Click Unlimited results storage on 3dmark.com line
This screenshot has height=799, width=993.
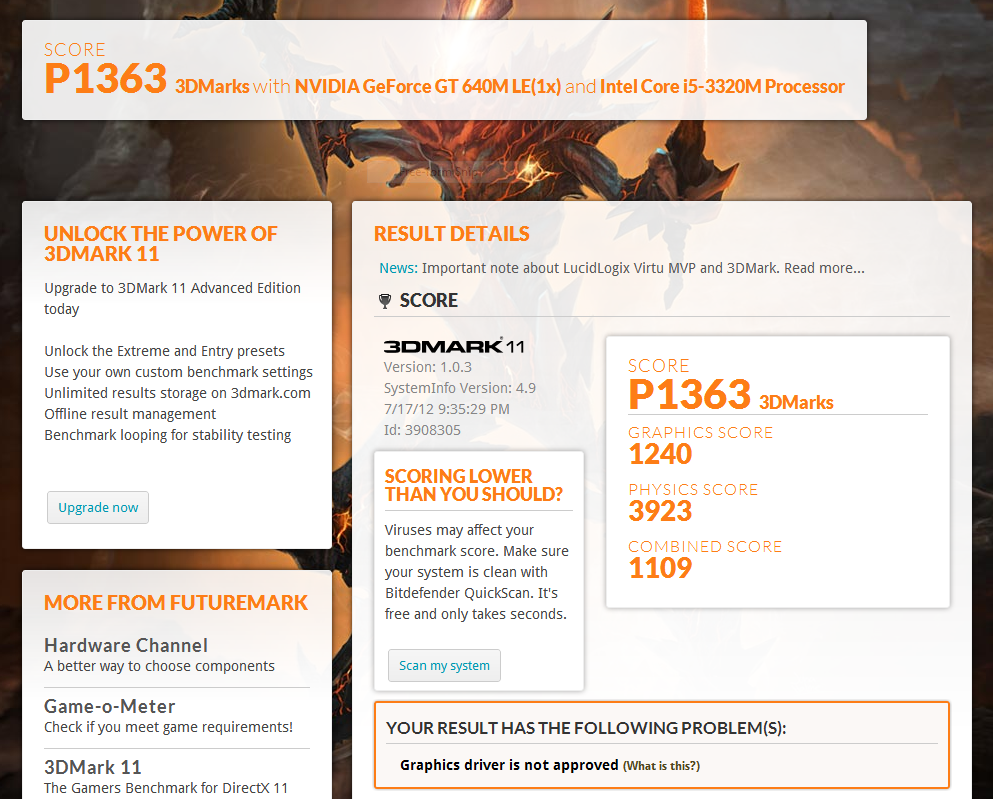[177, 393]
